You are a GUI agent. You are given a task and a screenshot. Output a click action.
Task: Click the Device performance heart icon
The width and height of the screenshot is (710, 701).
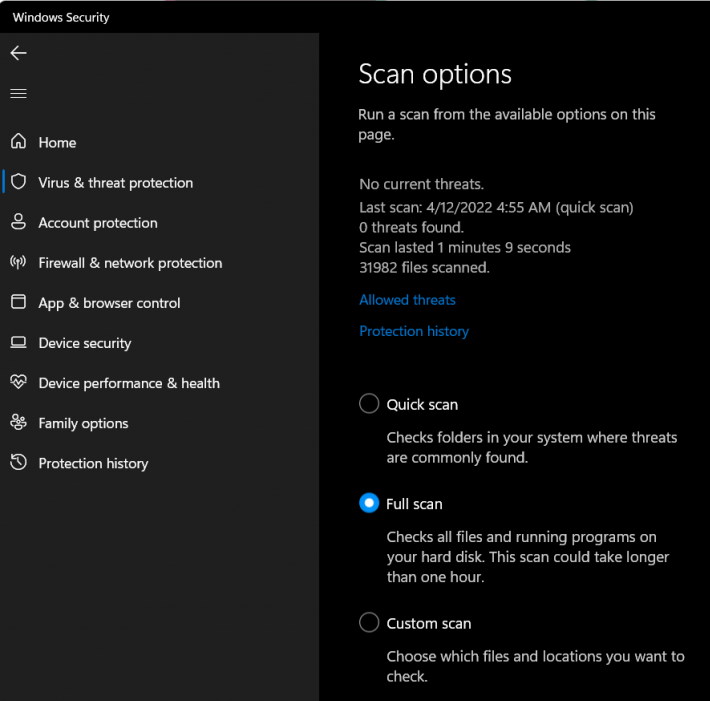(x=19, y=382)
